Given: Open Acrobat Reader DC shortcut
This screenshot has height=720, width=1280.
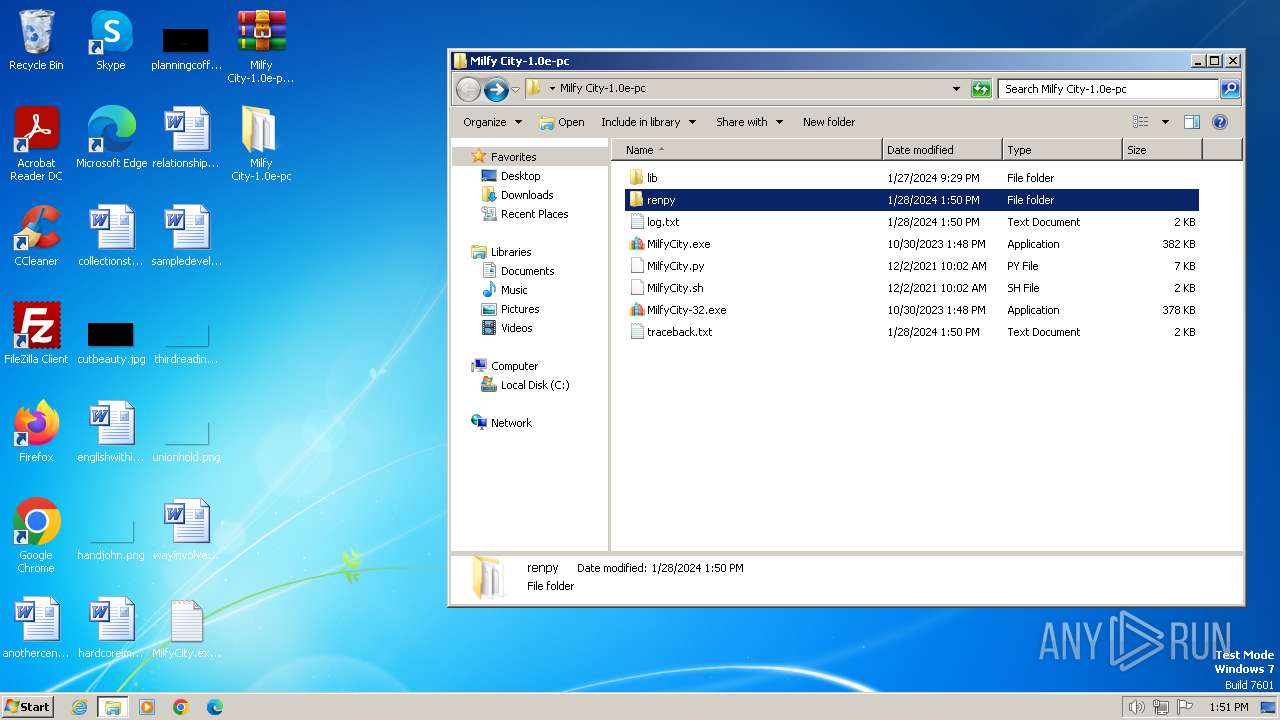Looking at the screenshot, I should tap(36, 145).
